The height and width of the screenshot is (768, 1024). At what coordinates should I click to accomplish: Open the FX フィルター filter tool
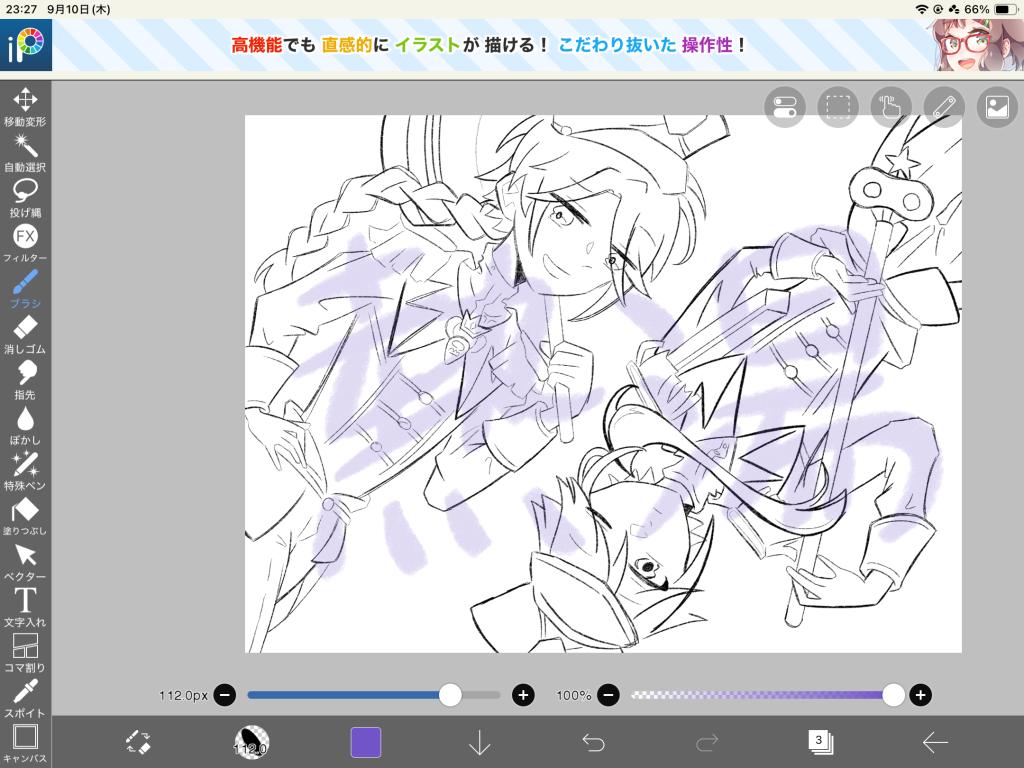pos(25,244)
